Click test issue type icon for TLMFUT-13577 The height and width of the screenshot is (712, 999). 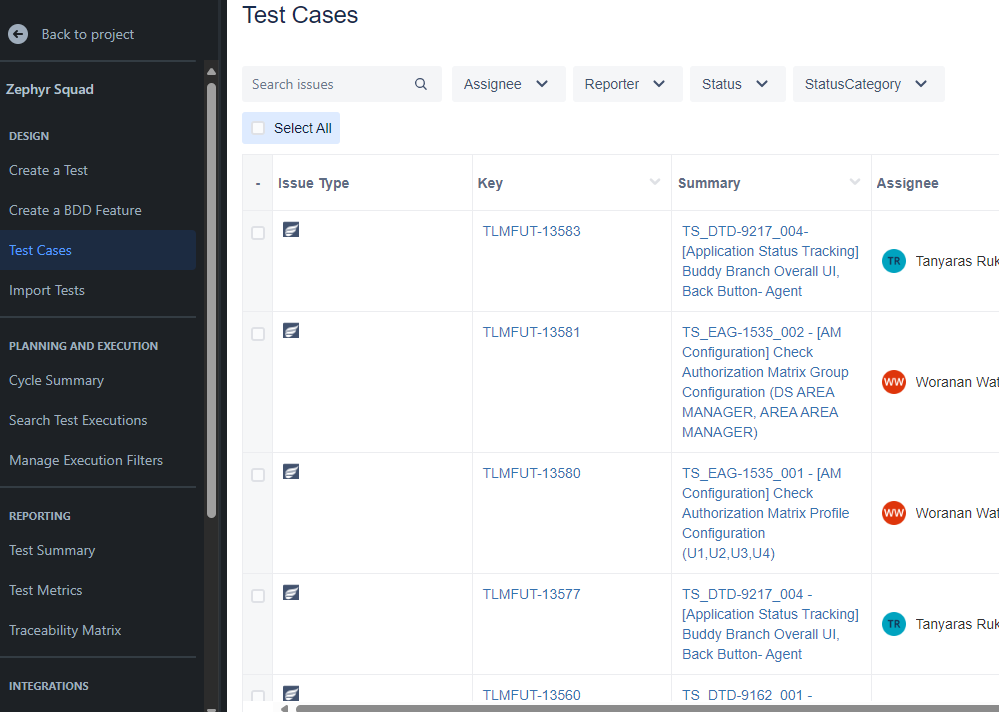coord(291,593)
